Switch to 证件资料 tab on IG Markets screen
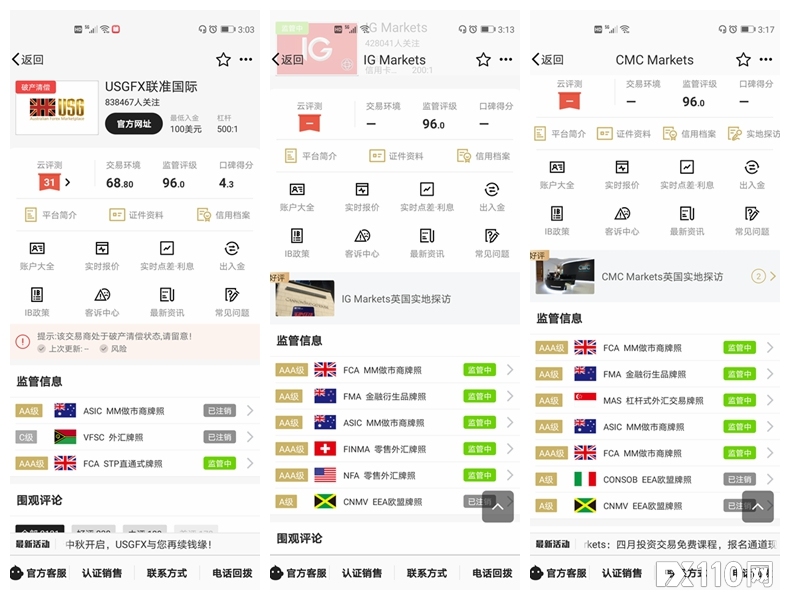 point(397,156)
